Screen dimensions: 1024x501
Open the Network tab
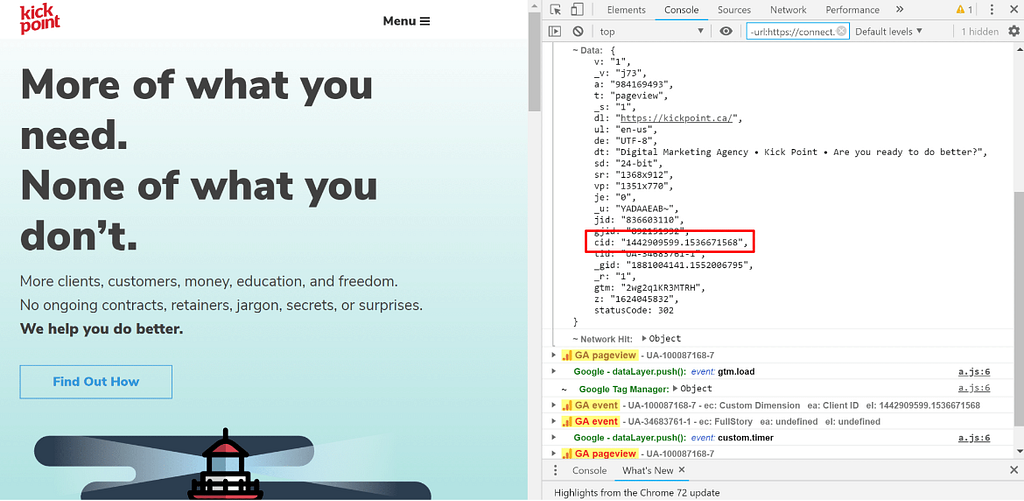tap(788, 10)
